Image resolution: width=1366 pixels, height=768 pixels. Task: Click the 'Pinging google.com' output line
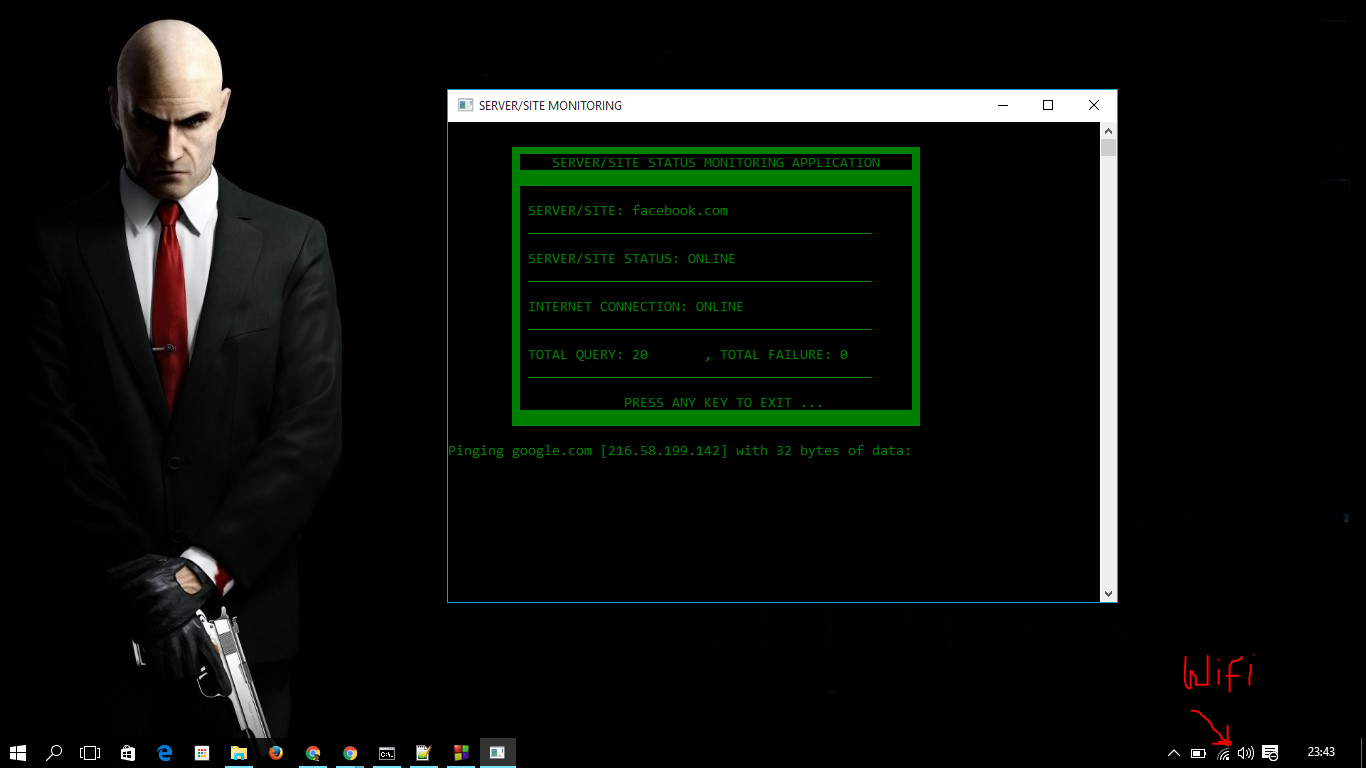tap(680, 451)
